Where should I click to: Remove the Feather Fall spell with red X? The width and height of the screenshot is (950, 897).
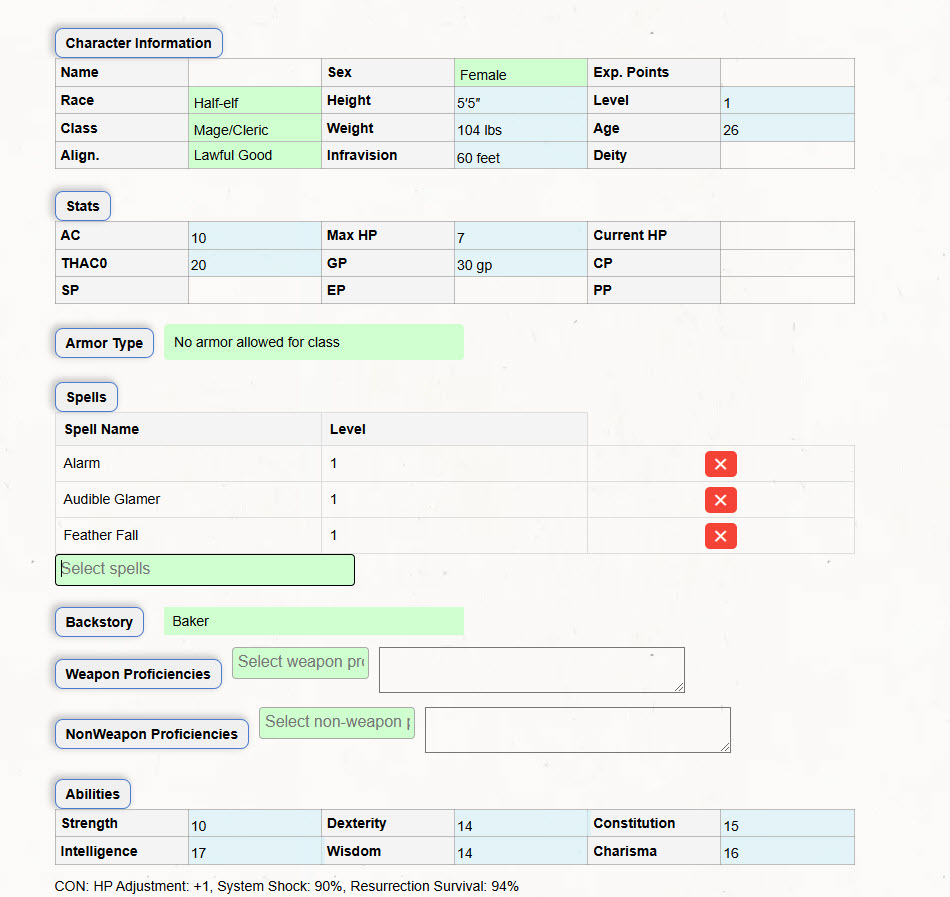pyautogui.click(x=720, y=536)
